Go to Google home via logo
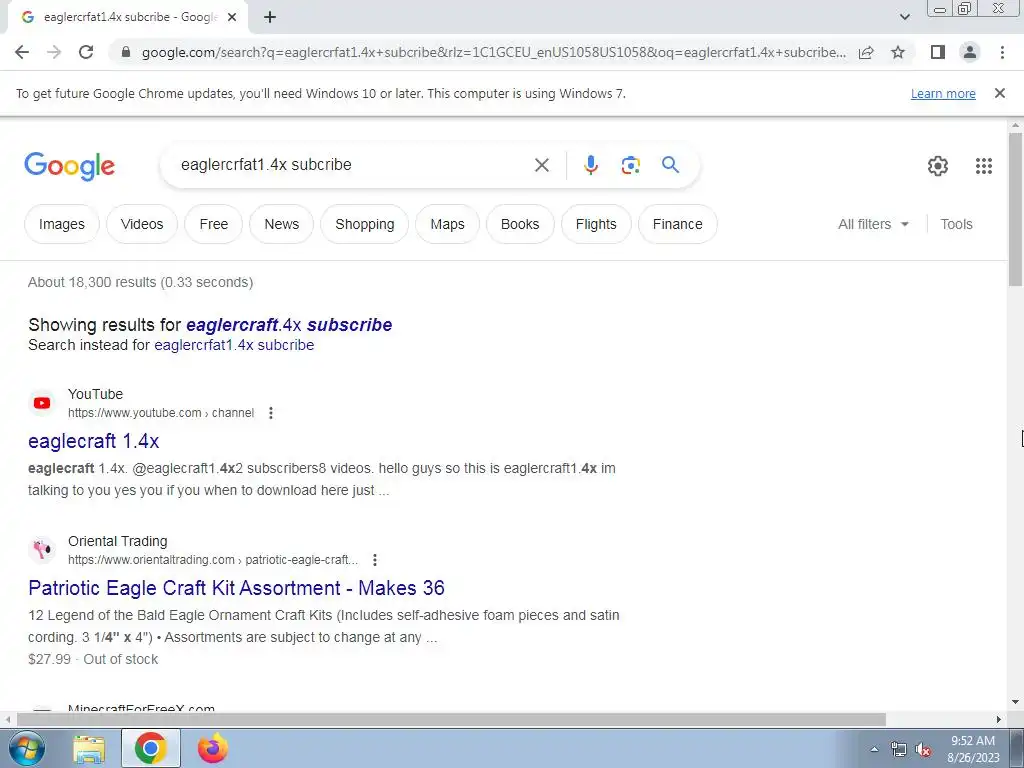The width and height of the screenshot is (1024, 768). click(x=70, y=166)
